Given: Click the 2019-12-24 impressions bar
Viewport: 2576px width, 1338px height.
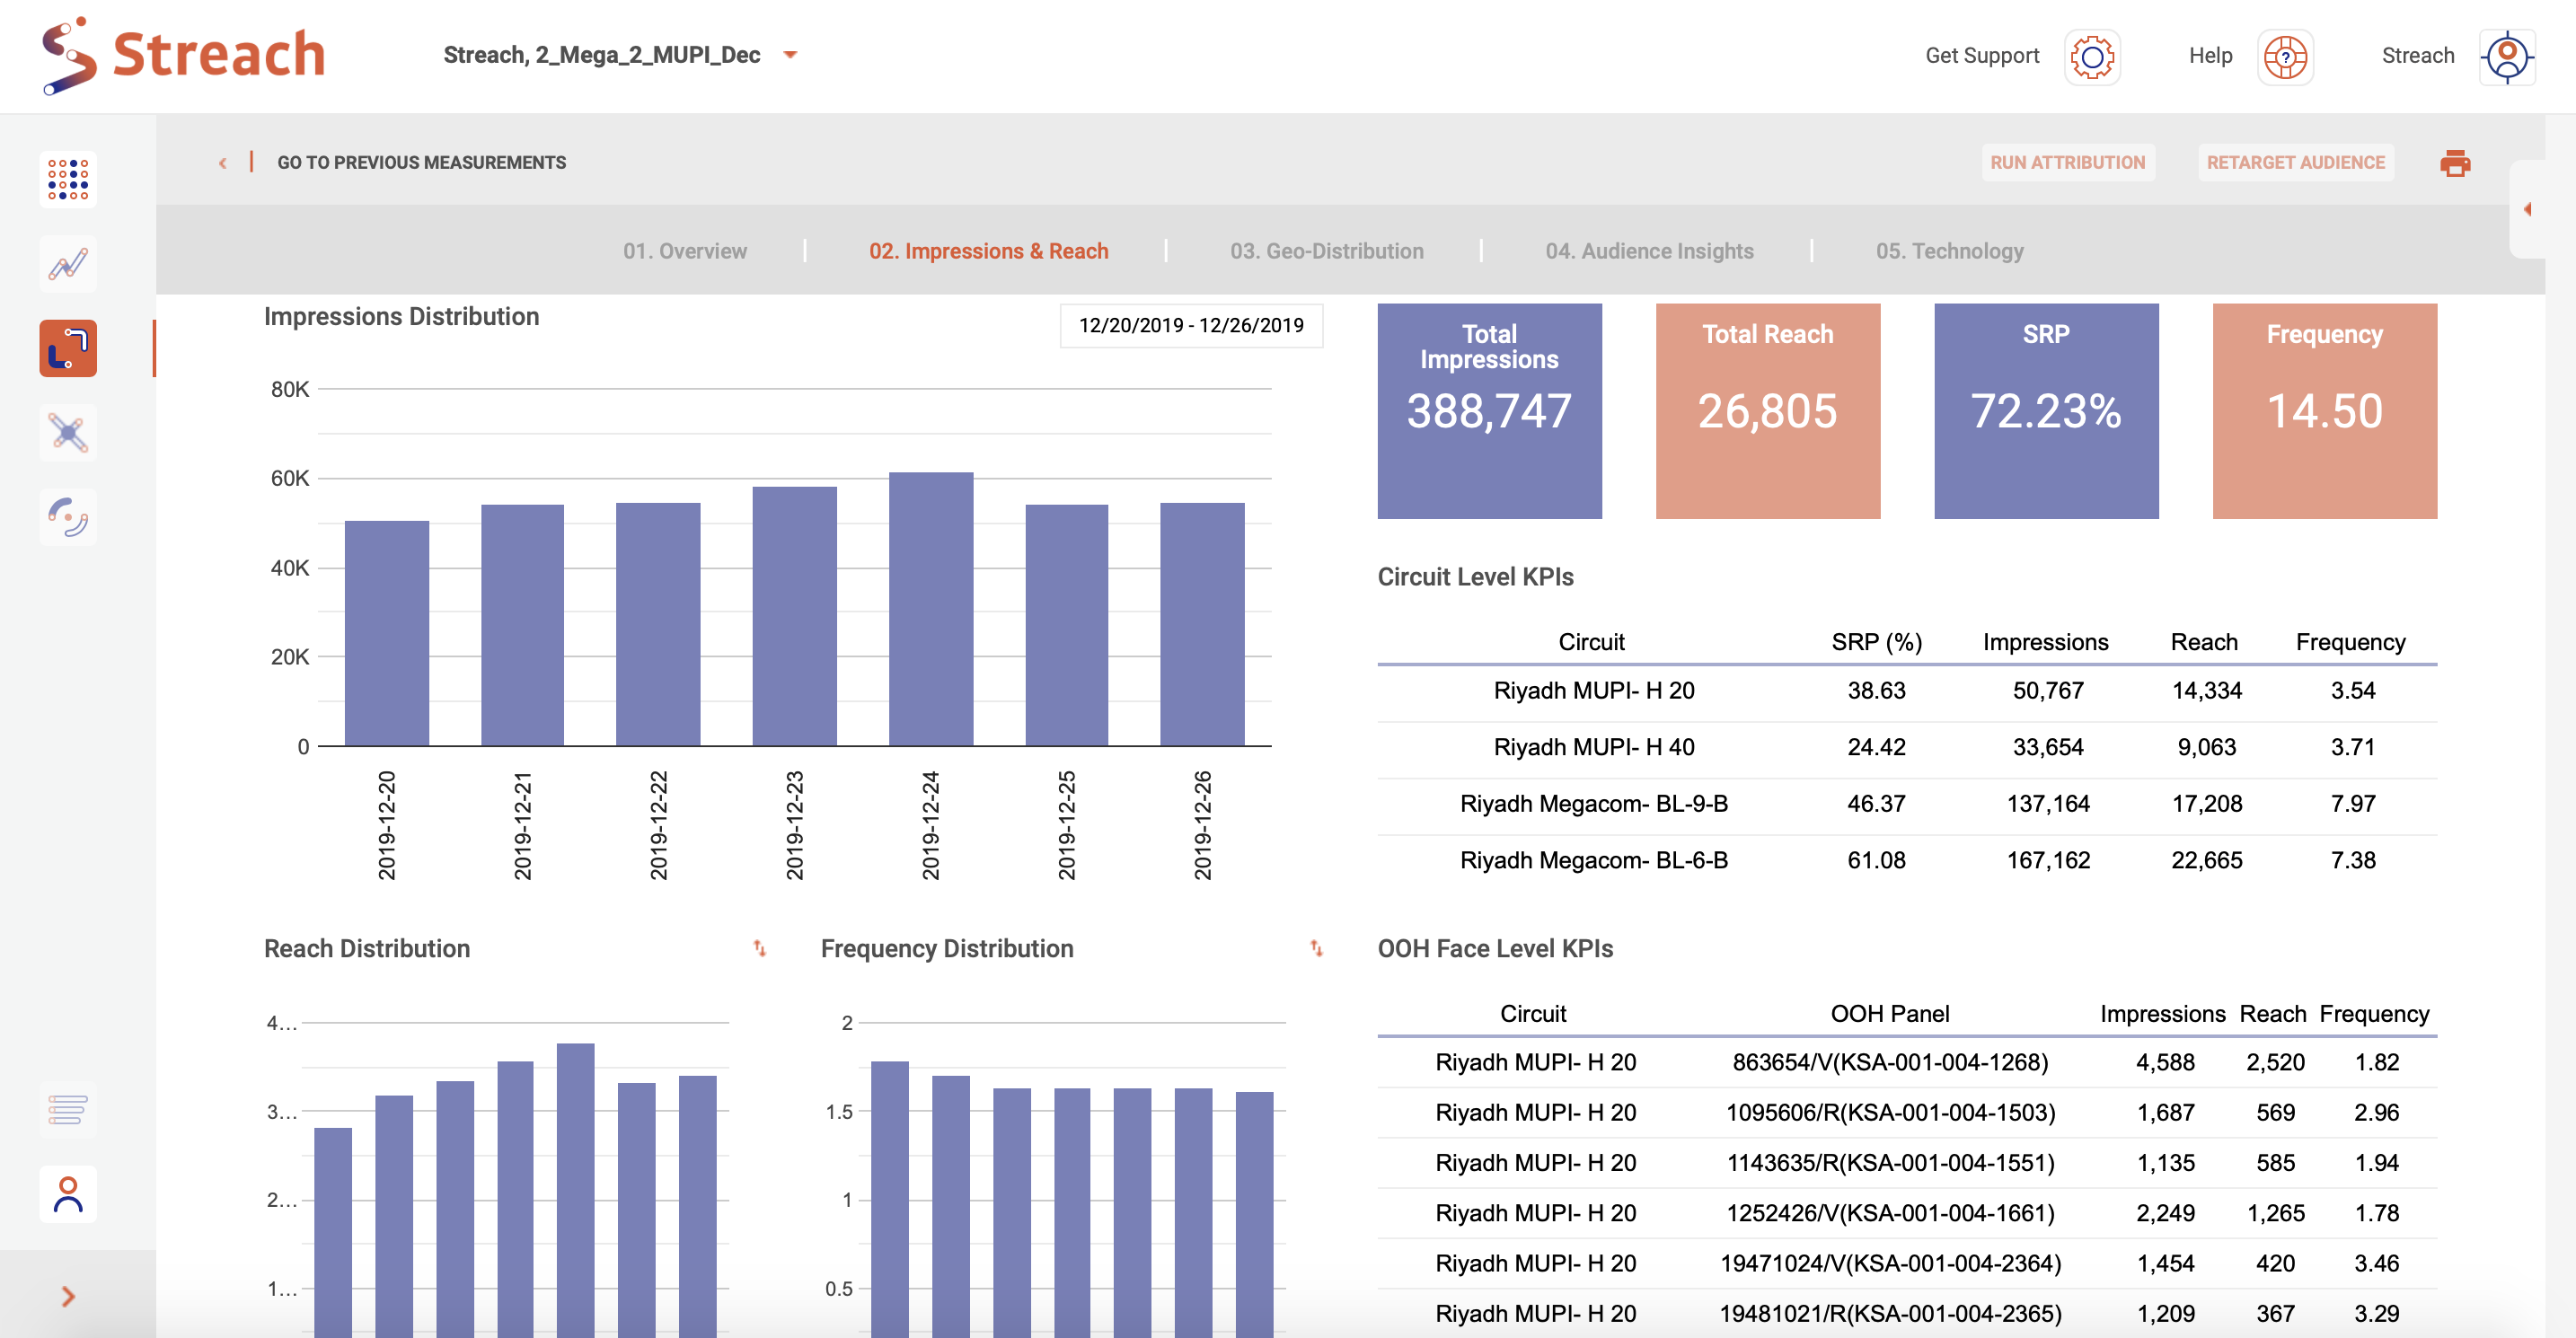Looking at the screenshot, I should click(x=930, y=609).
